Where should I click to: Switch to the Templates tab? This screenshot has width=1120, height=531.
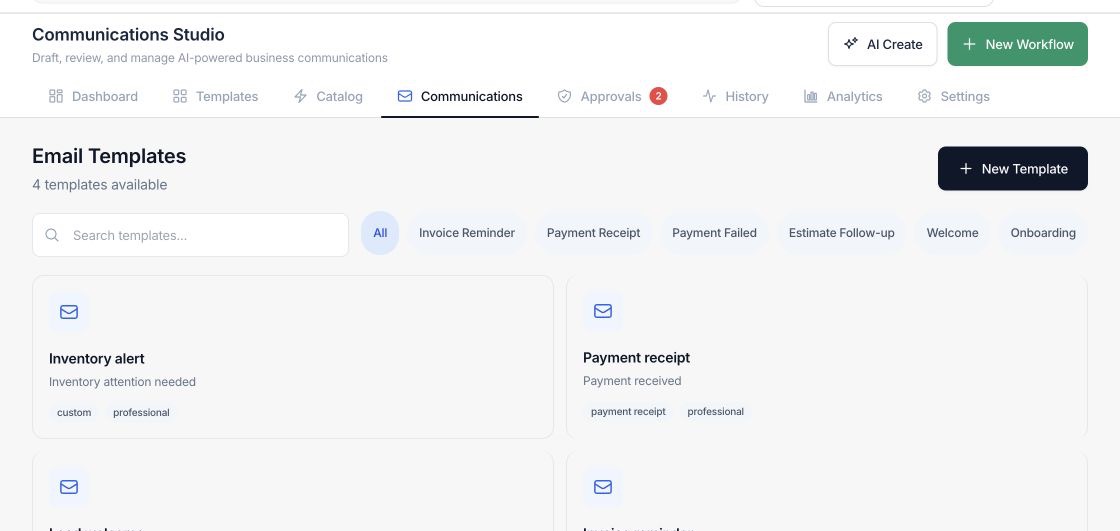tap(216, 96)
